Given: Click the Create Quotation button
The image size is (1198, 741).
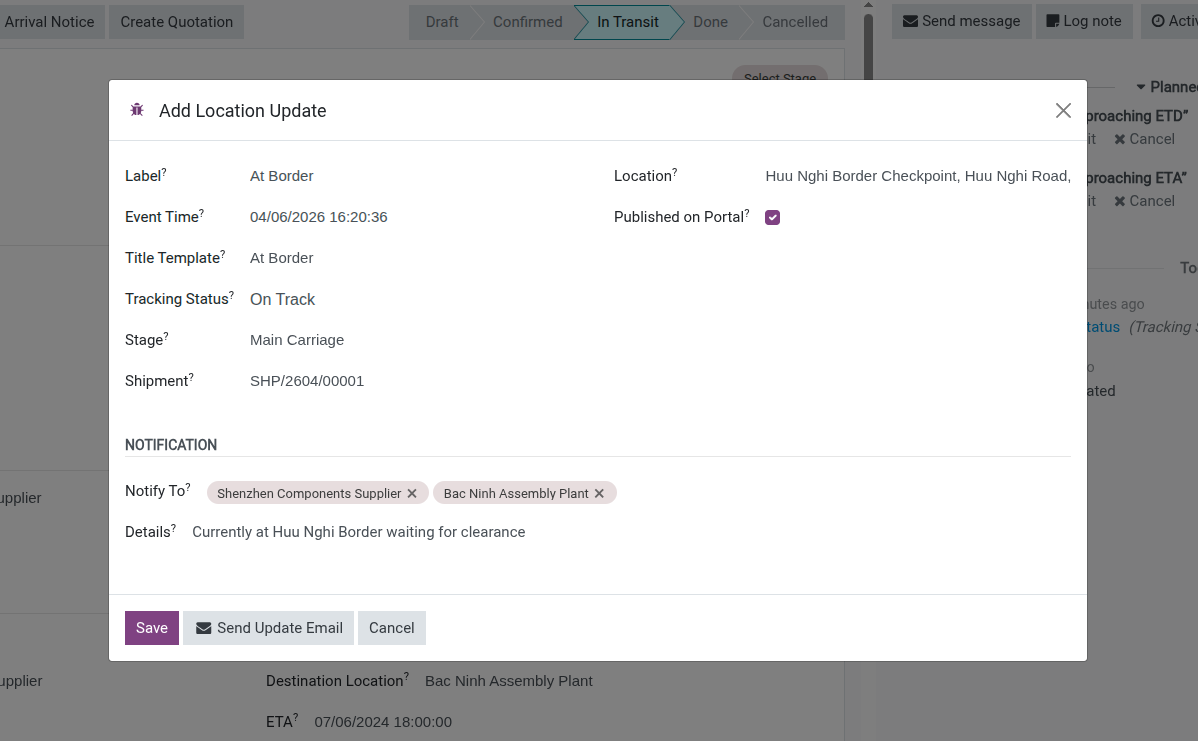Looking at the screenshot, I should [x=176, y=22].
